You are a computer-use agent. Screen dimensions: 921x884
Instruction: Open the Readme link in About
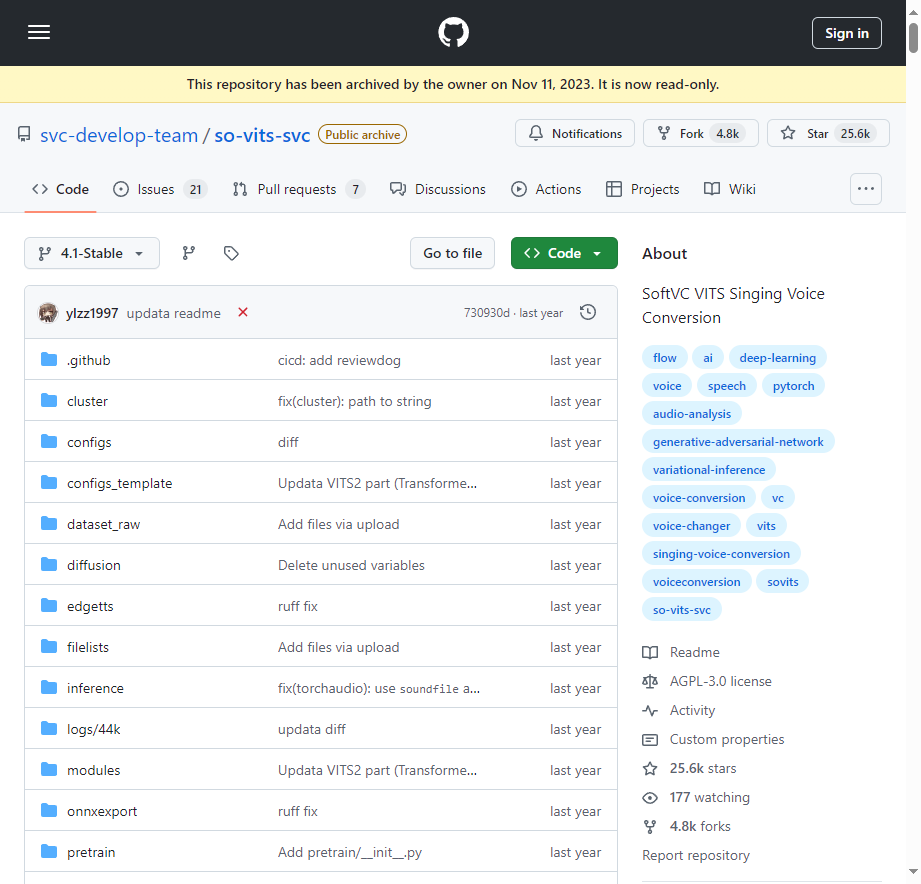pyautogui.click(x=681, y=652)
